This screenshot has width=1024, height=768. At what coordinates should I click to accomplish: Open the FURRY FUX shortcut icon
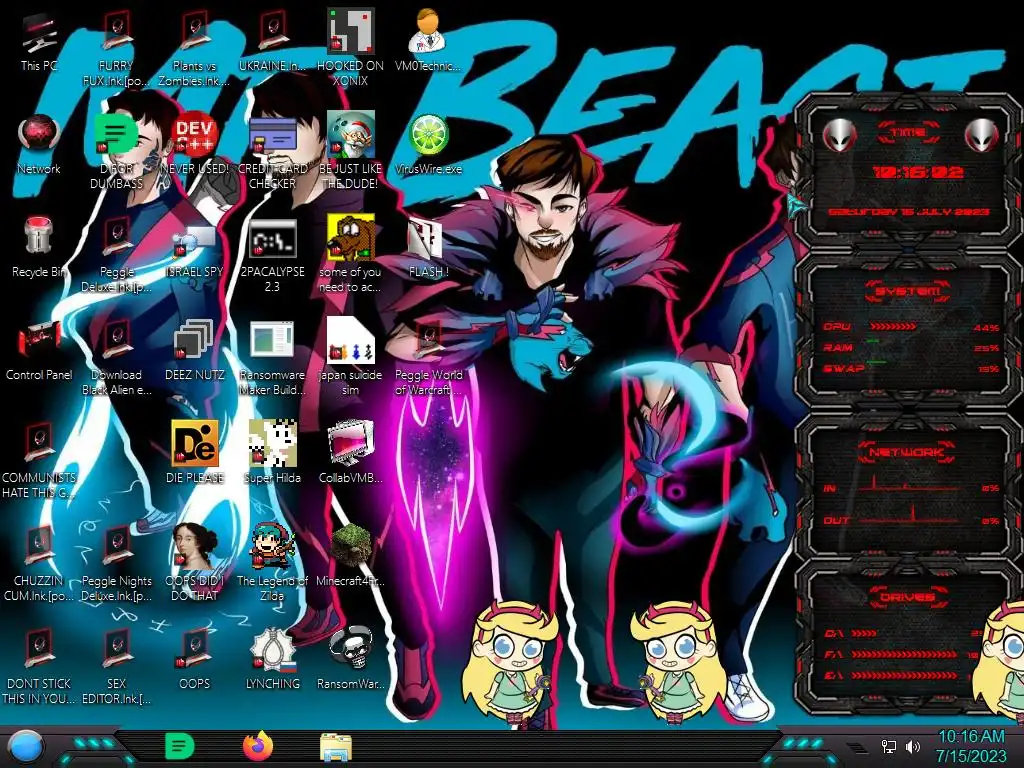click(116, 31)
